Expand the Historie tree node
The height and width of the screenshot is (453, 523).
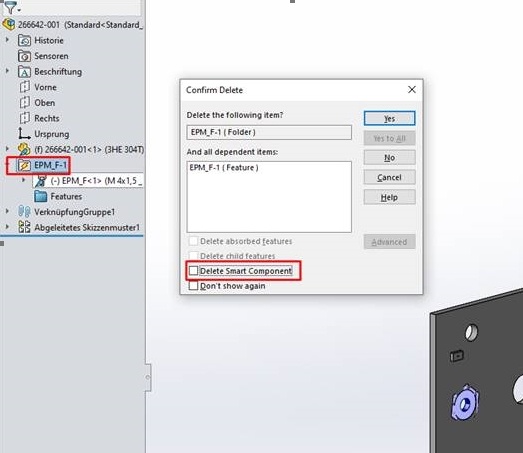7,40
